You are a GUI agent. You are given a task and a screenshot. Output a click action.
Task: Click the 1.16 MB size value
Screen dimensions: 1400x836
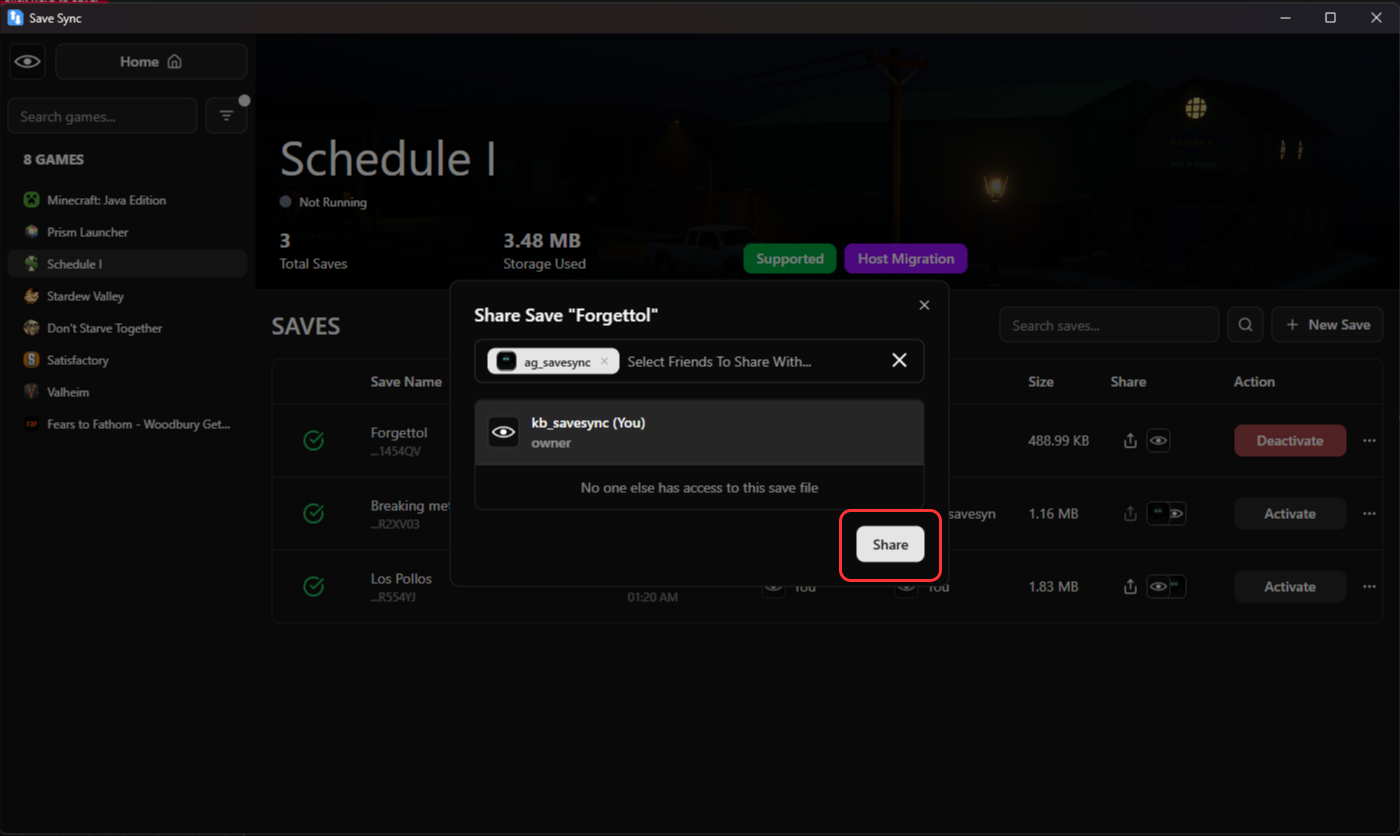tap(1053, 513)
